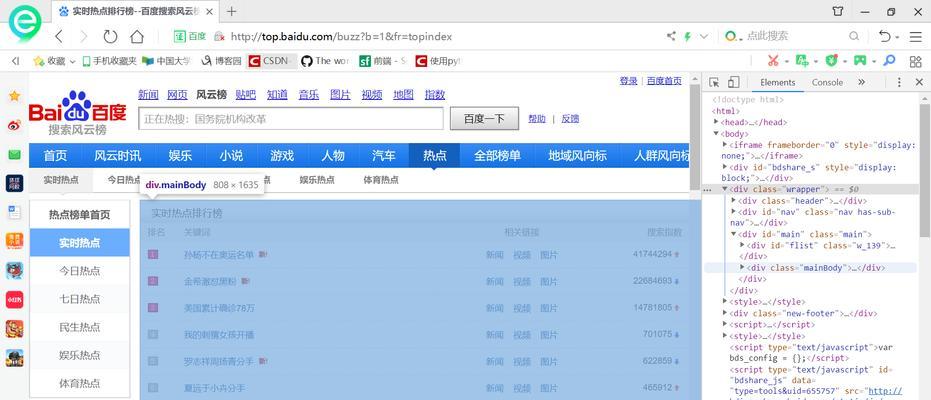Viewport: 931px width, 400px height.
Task: Open the green mail sidebar icon
Action: click(14, 155)
